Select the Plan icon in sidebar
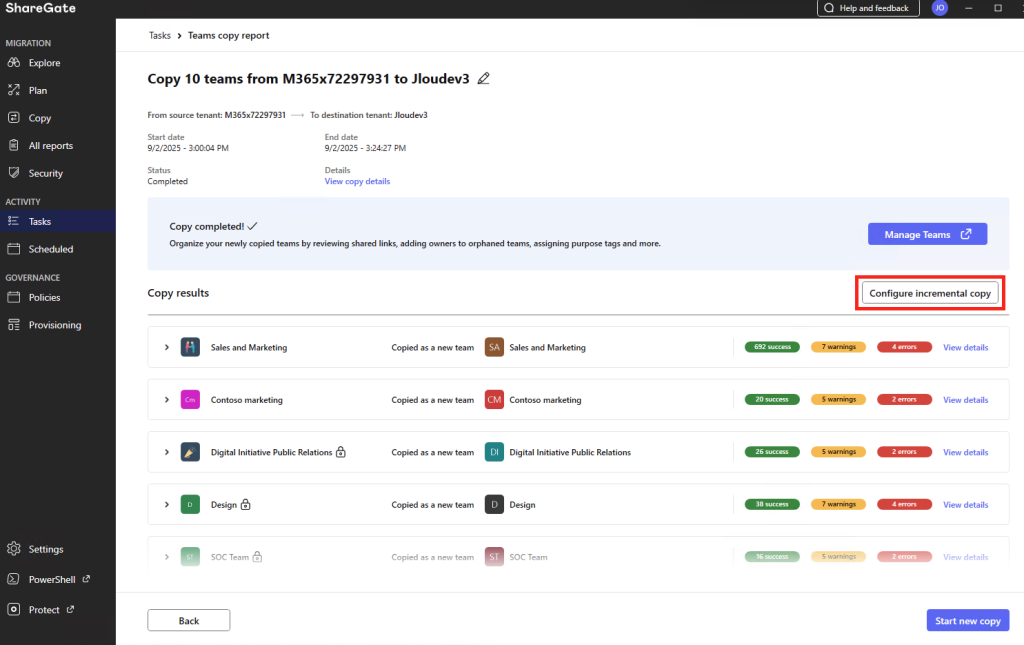This screenshot has width=1024, height=645. click(x=14, y=90)
